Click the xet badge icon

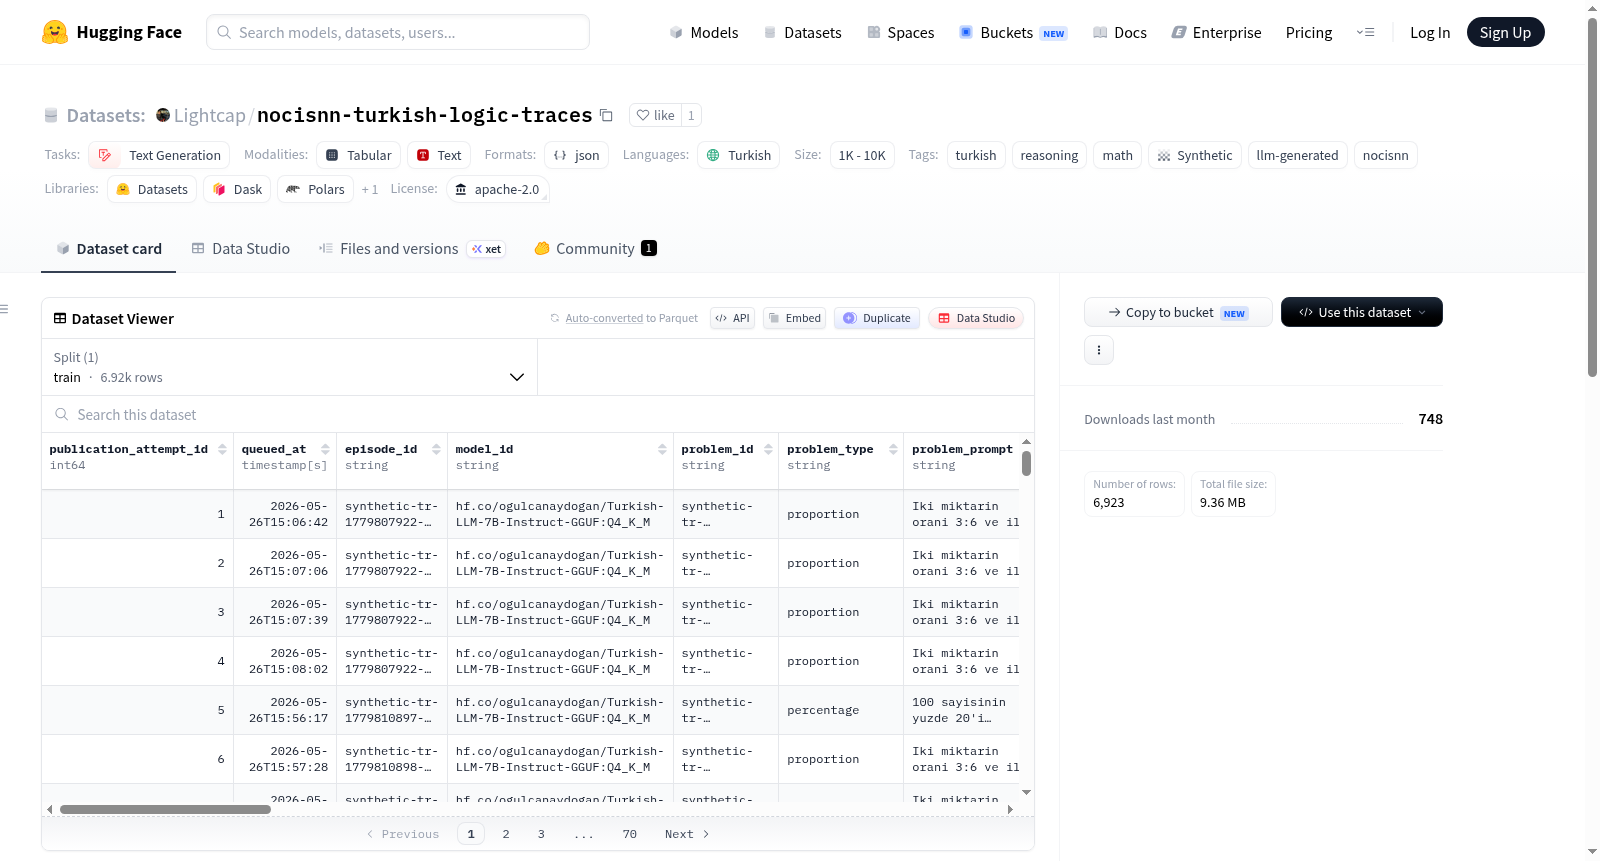click(487, 249)
